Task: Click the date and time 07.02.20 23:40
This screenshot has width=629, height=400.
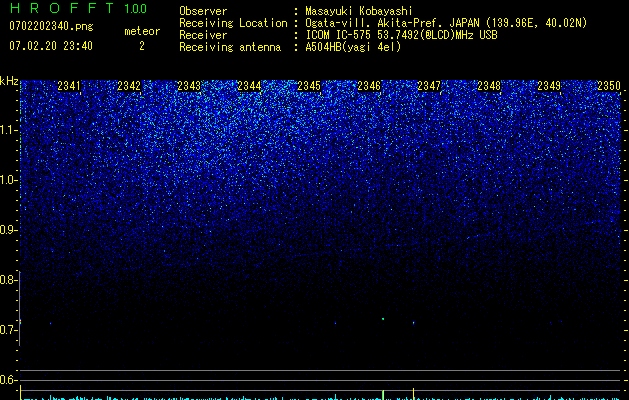Action: click(x=51, y=46)
